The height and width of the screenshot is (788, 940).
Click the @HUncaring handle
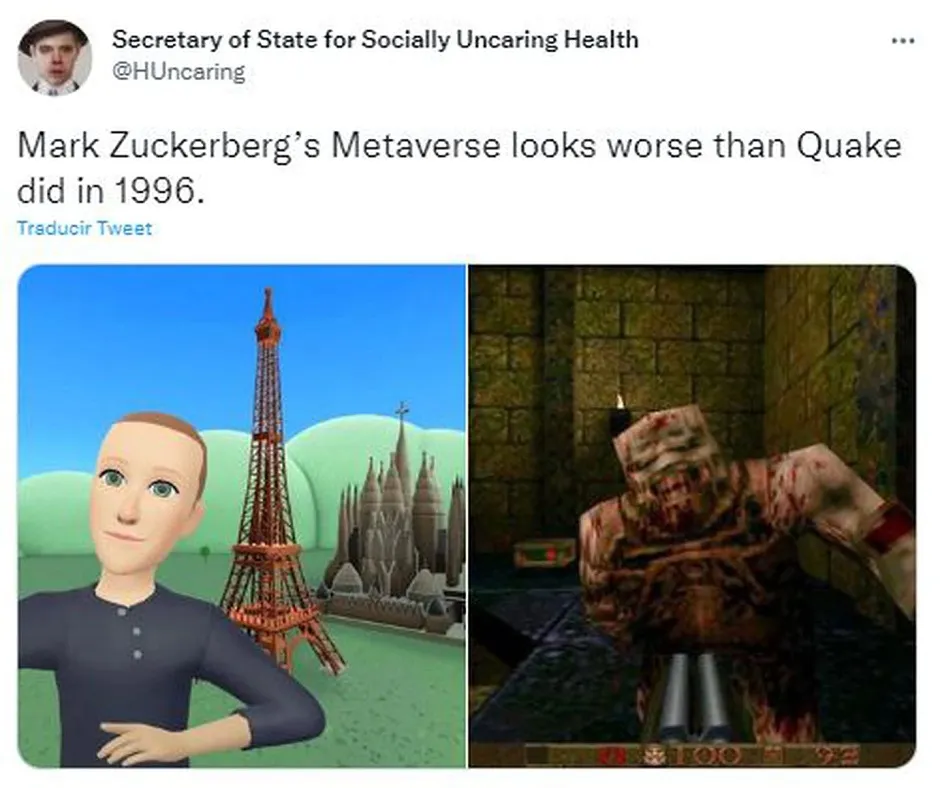(179, 72)
